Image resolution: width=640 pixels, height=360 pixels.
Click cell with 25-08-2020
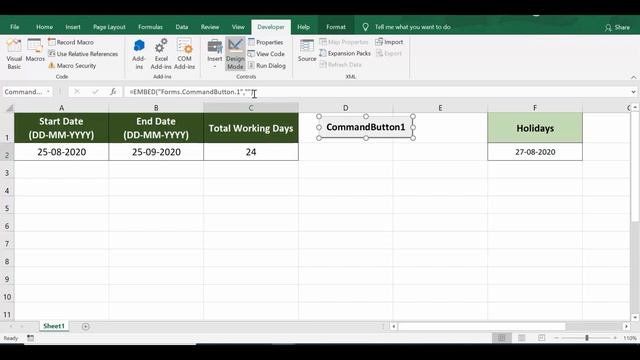[62, 152]
